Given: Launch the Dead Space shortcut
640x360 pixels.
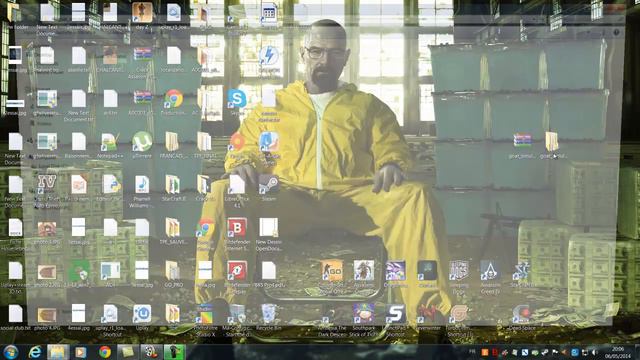Looking at the screenshot, I should [x=522, y=314].
